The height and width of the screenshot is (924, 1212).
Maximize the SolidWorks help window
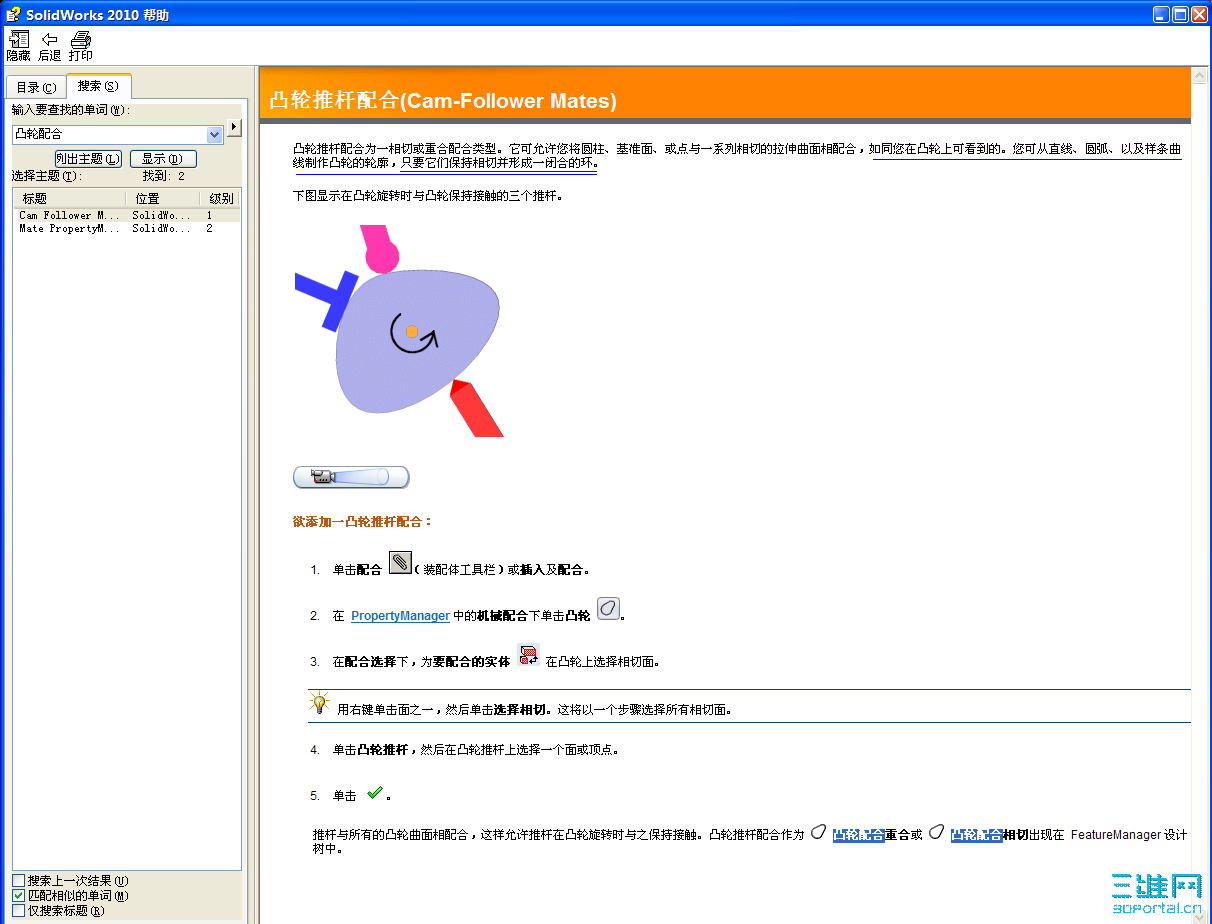point(1180,14)
